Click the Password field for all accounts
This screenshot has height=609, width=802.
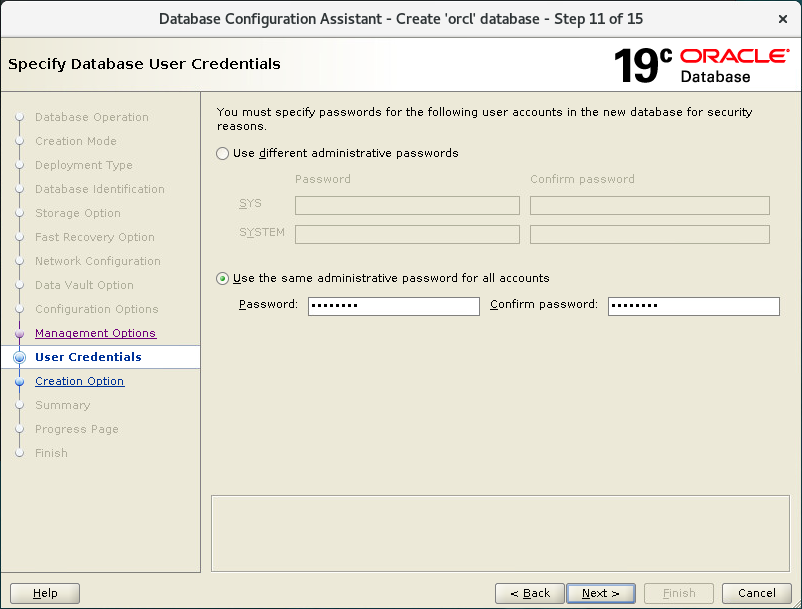393,306
